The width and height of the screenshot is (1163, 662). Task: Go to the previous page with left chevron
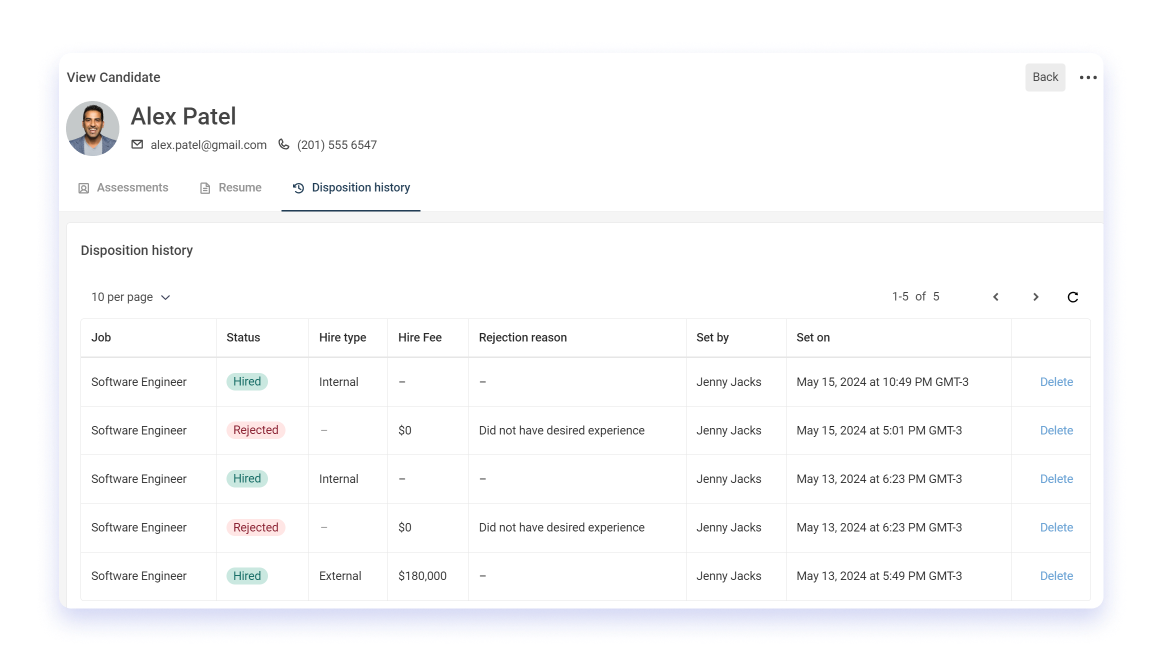click(996, 297)
